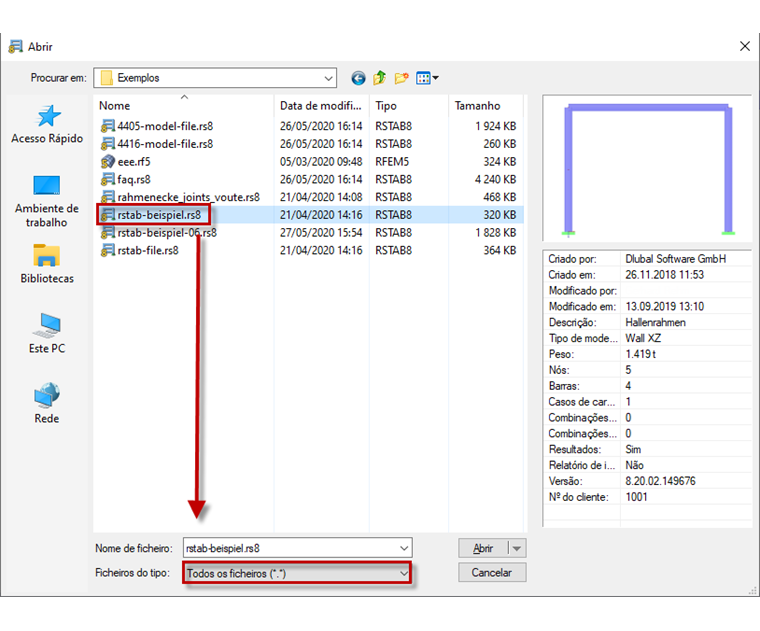Click the 4 240 KB size cell
Screen dimensions: 760x631
[x=495, y=180]
